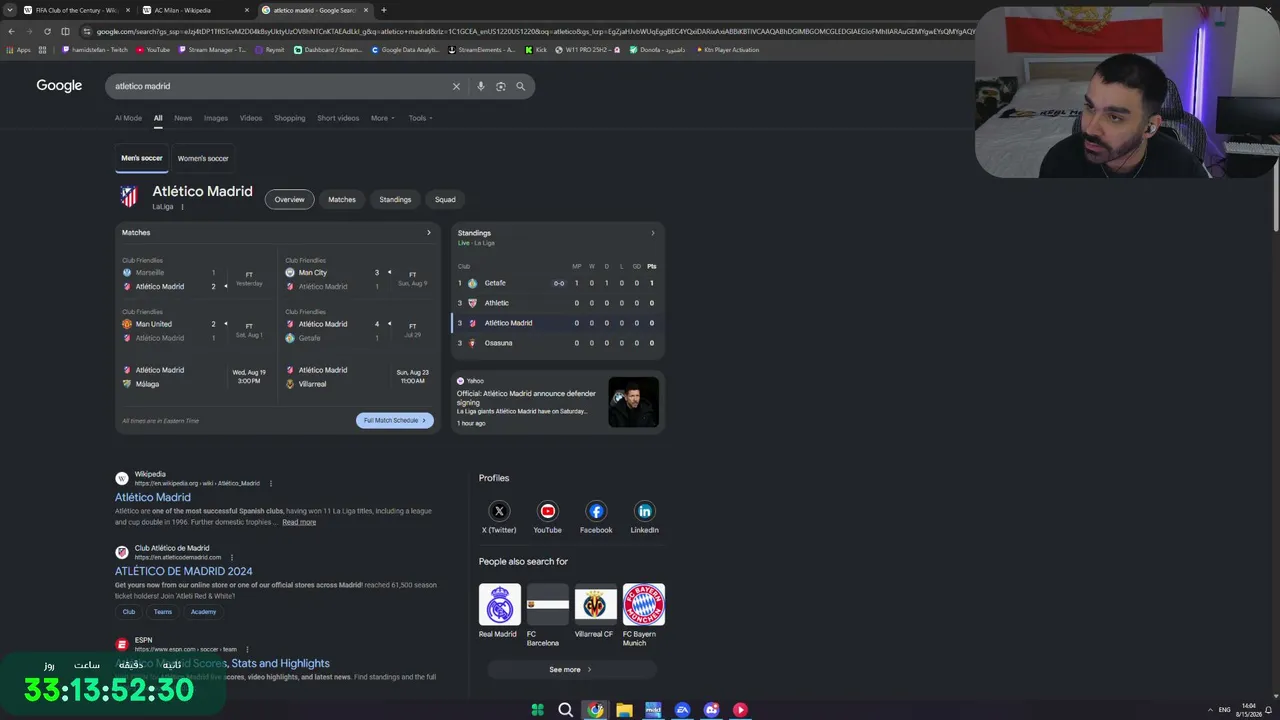
Task: Focus the Google search input field
Action: click(x=280, y=86)
